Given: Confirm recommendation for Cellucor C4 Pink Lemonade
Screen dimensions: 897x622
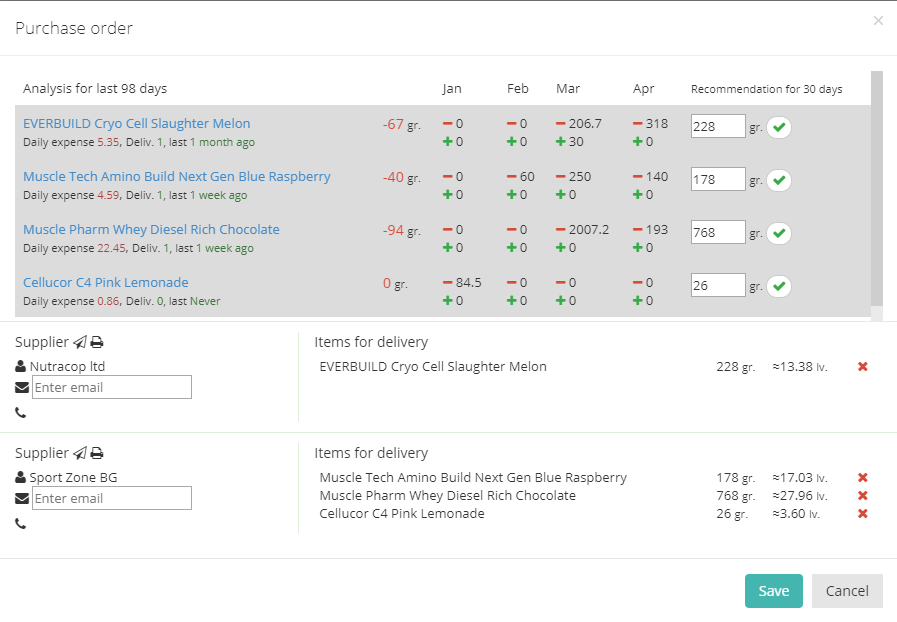Looking at the screenshot, I should coord(779,286).
